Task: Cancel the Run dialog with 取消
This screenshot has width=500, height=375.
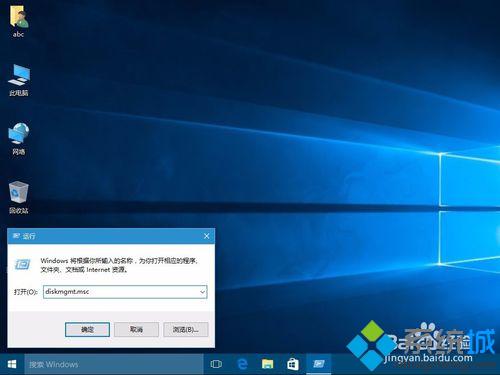Action: coord(136,330)
